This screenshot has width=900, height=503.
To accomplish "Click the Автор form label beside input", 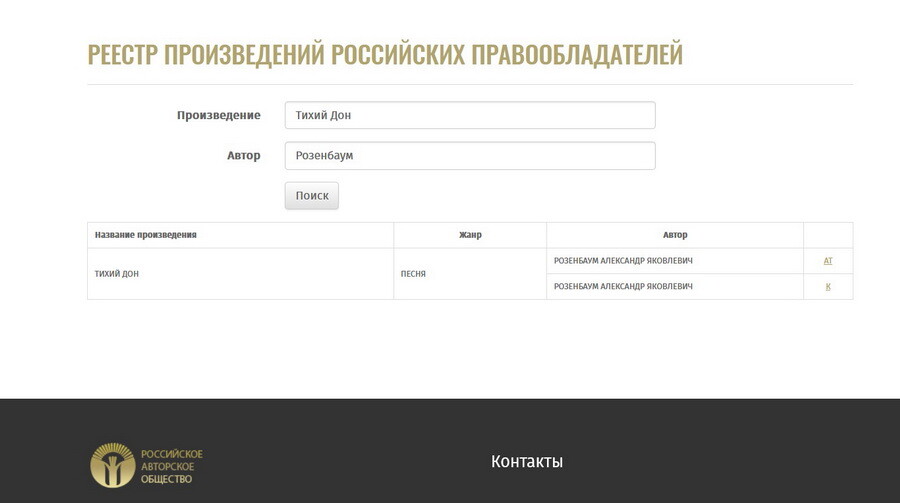I will pos(243,156).
